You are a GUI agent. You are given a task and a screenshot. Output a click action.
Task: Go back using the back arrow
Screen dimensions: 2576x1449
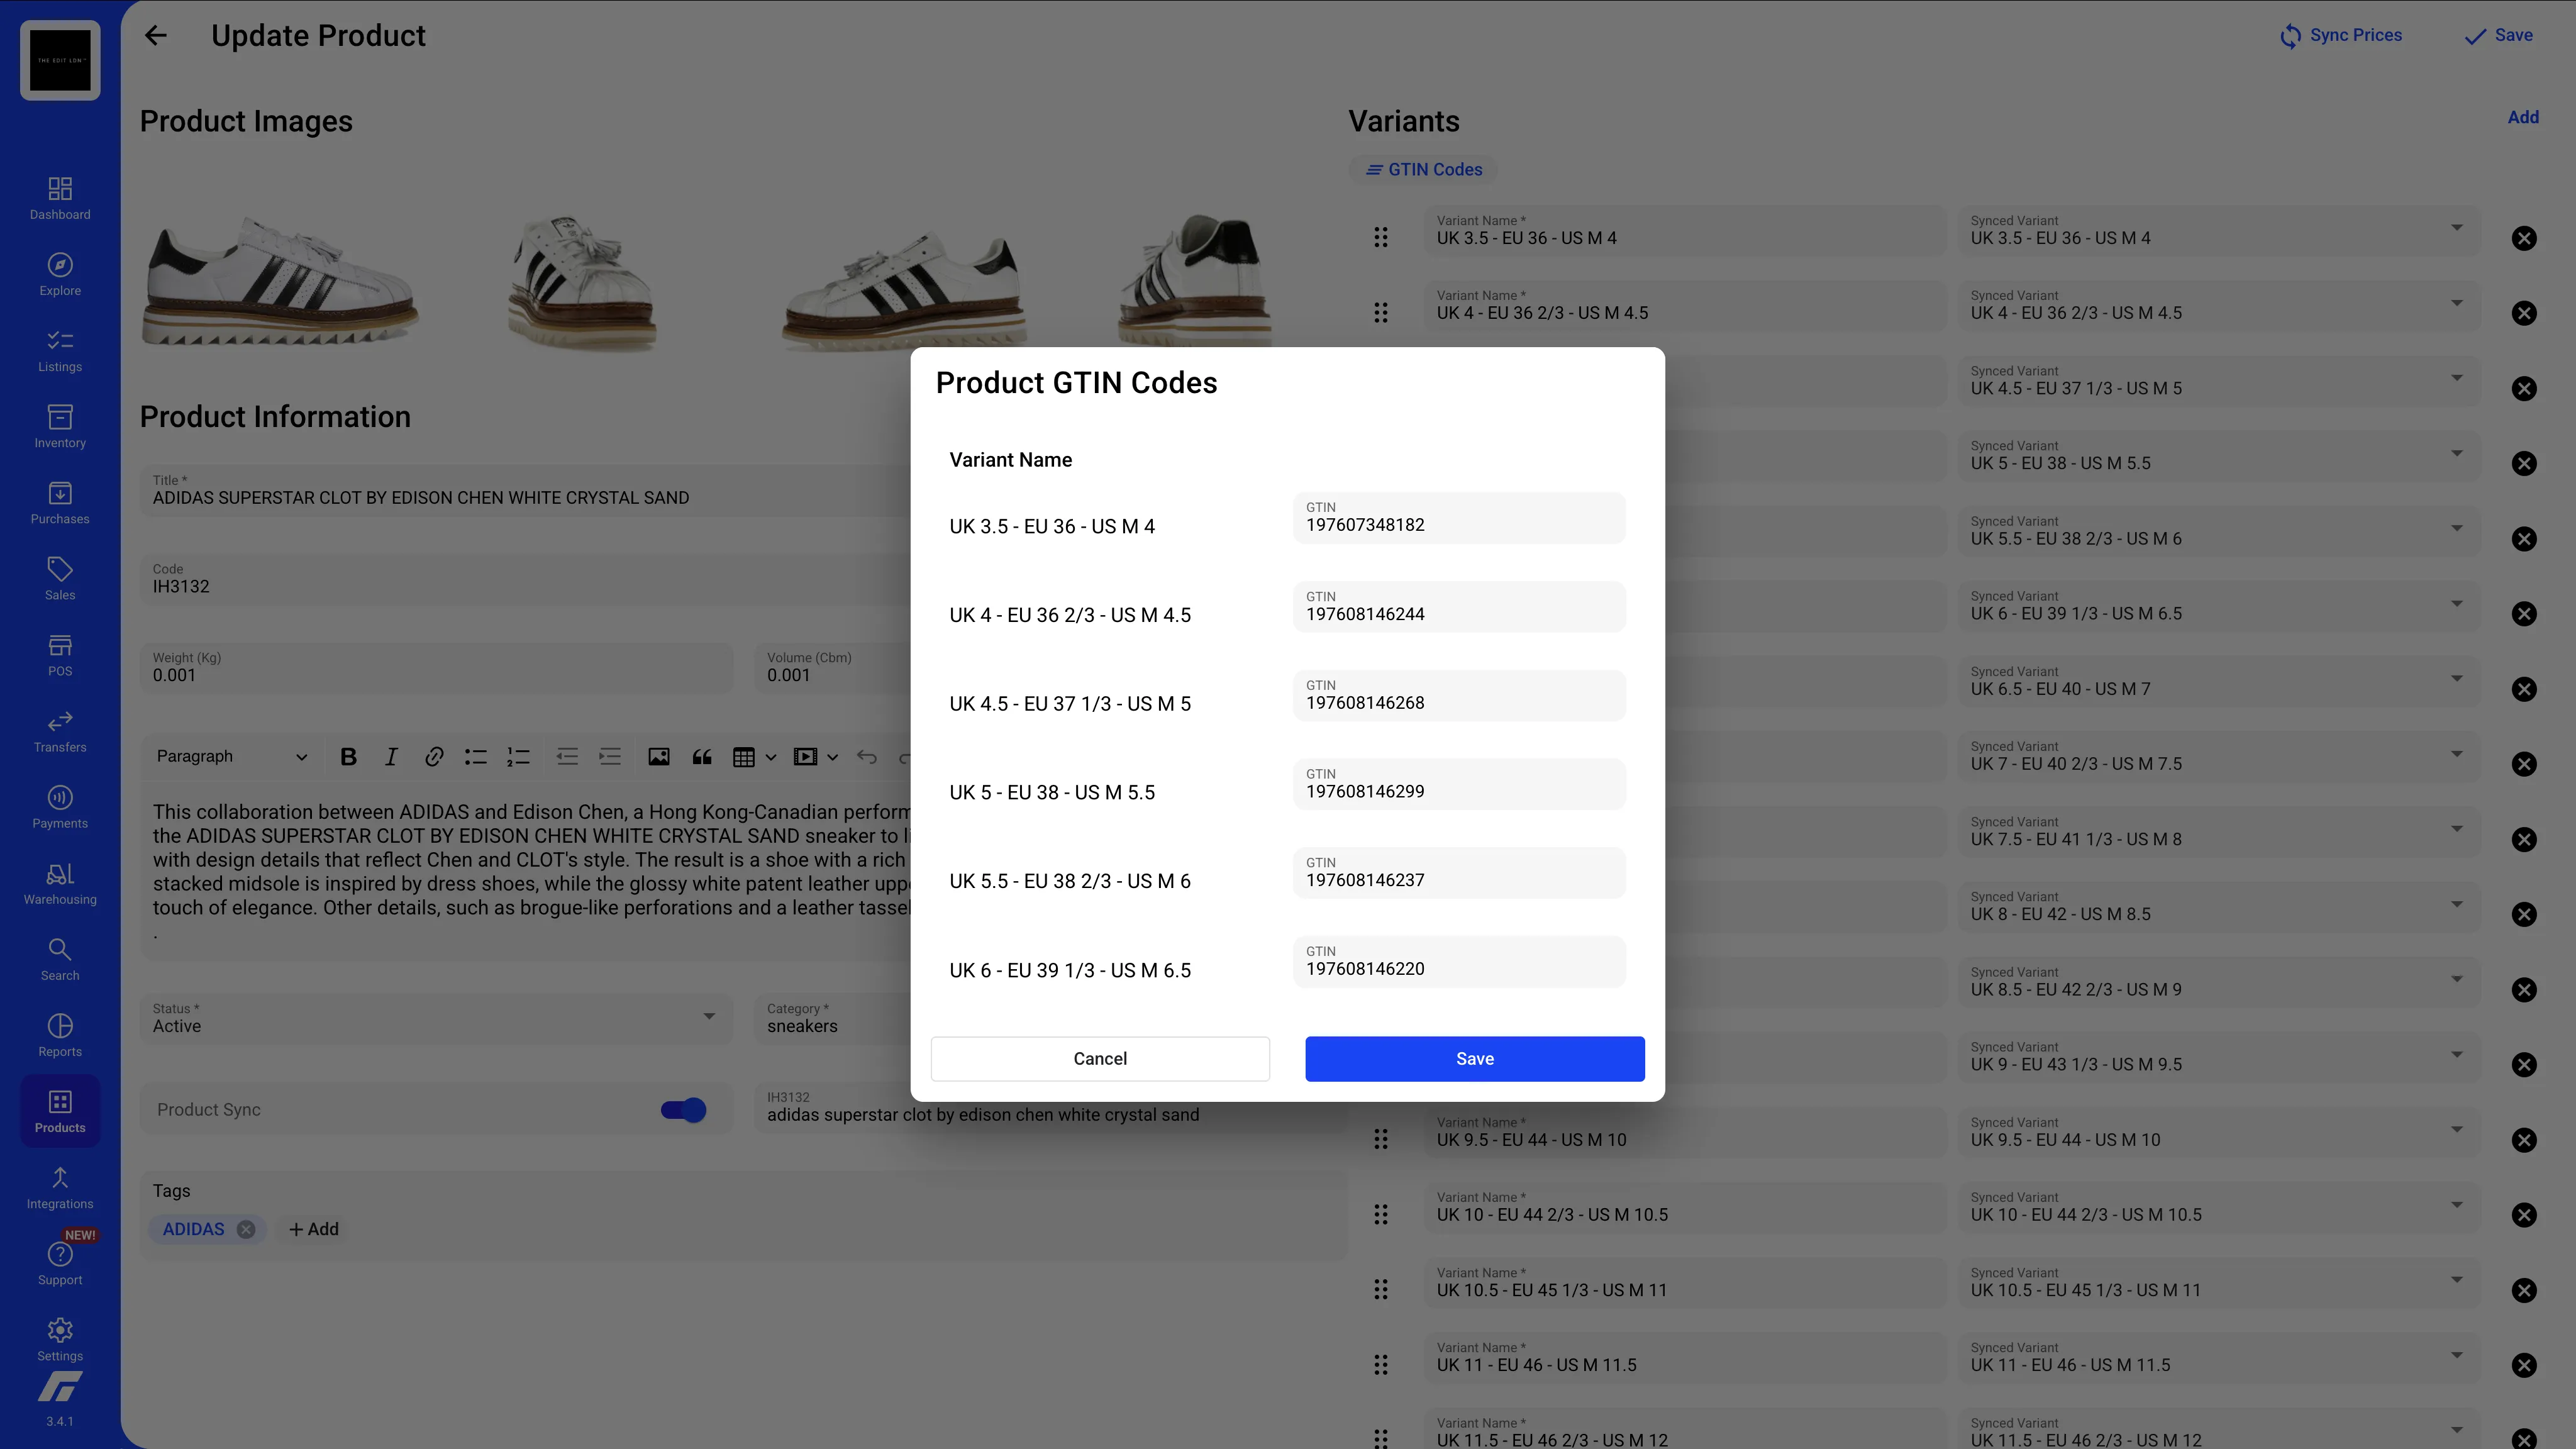156,35
